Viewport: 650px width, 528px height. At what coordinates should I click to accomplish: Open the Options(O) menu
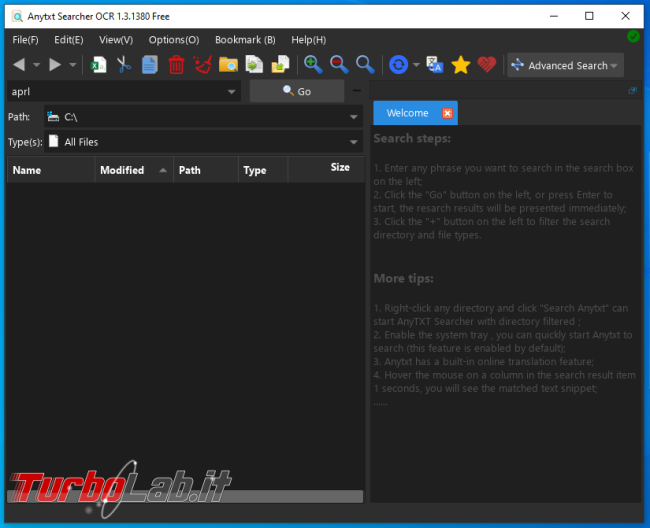tap(174, 40)
